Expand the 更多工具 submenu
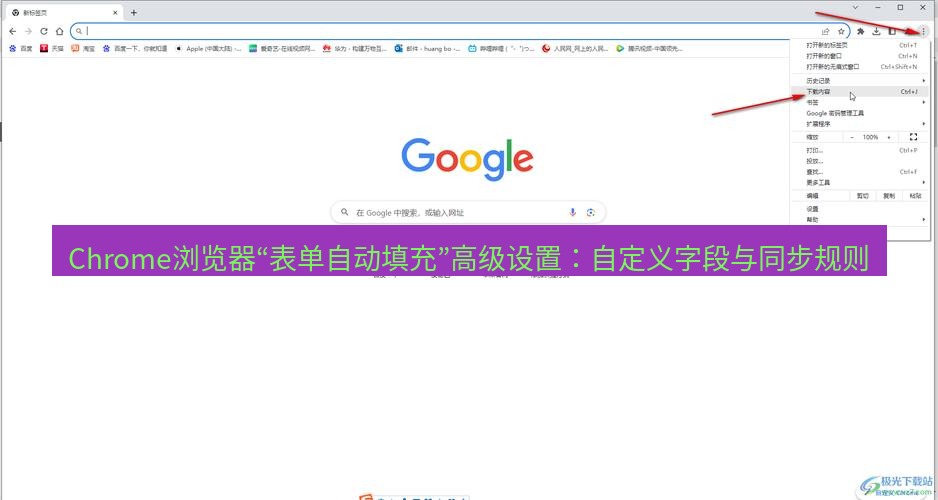The image size is (938, 500). coord(861,183)
